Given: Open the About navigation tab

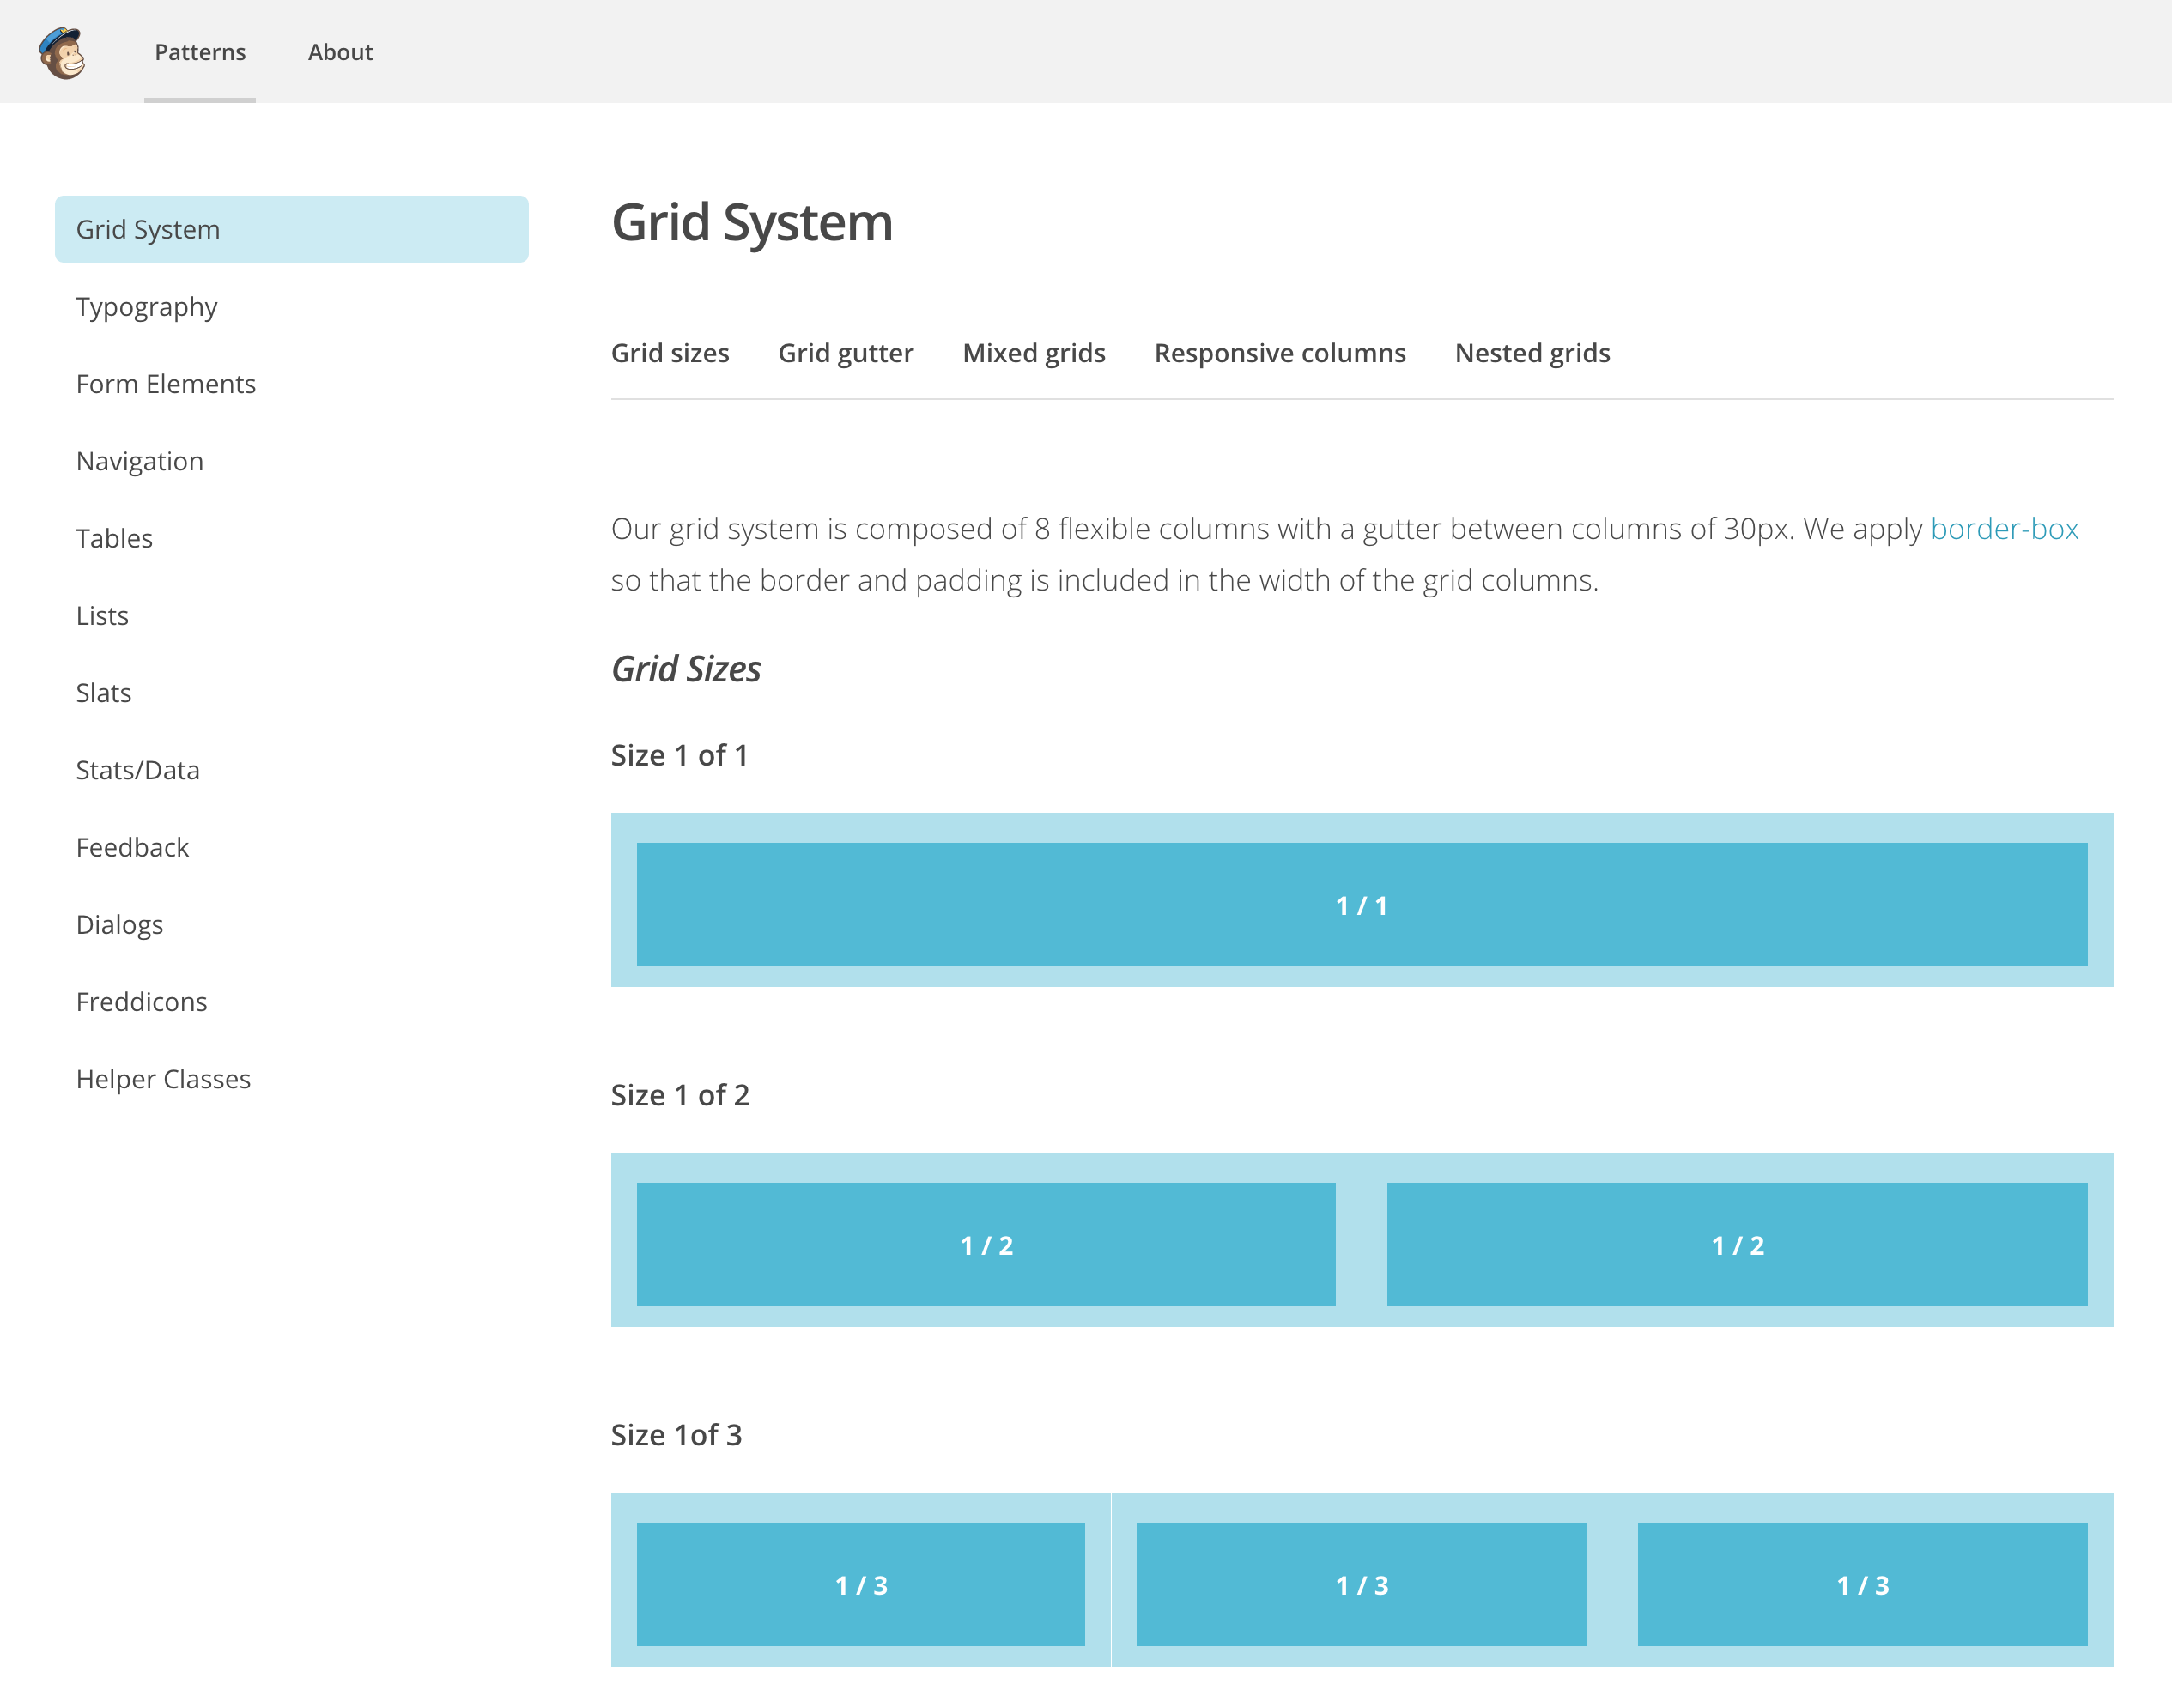Looking at the screenshot, I should pos(340,52).
